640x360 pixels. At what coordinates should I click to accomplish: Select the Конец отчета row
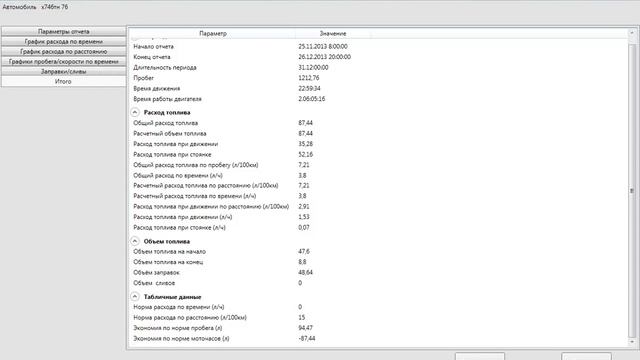pyautogui.click(x=379, y=57)
